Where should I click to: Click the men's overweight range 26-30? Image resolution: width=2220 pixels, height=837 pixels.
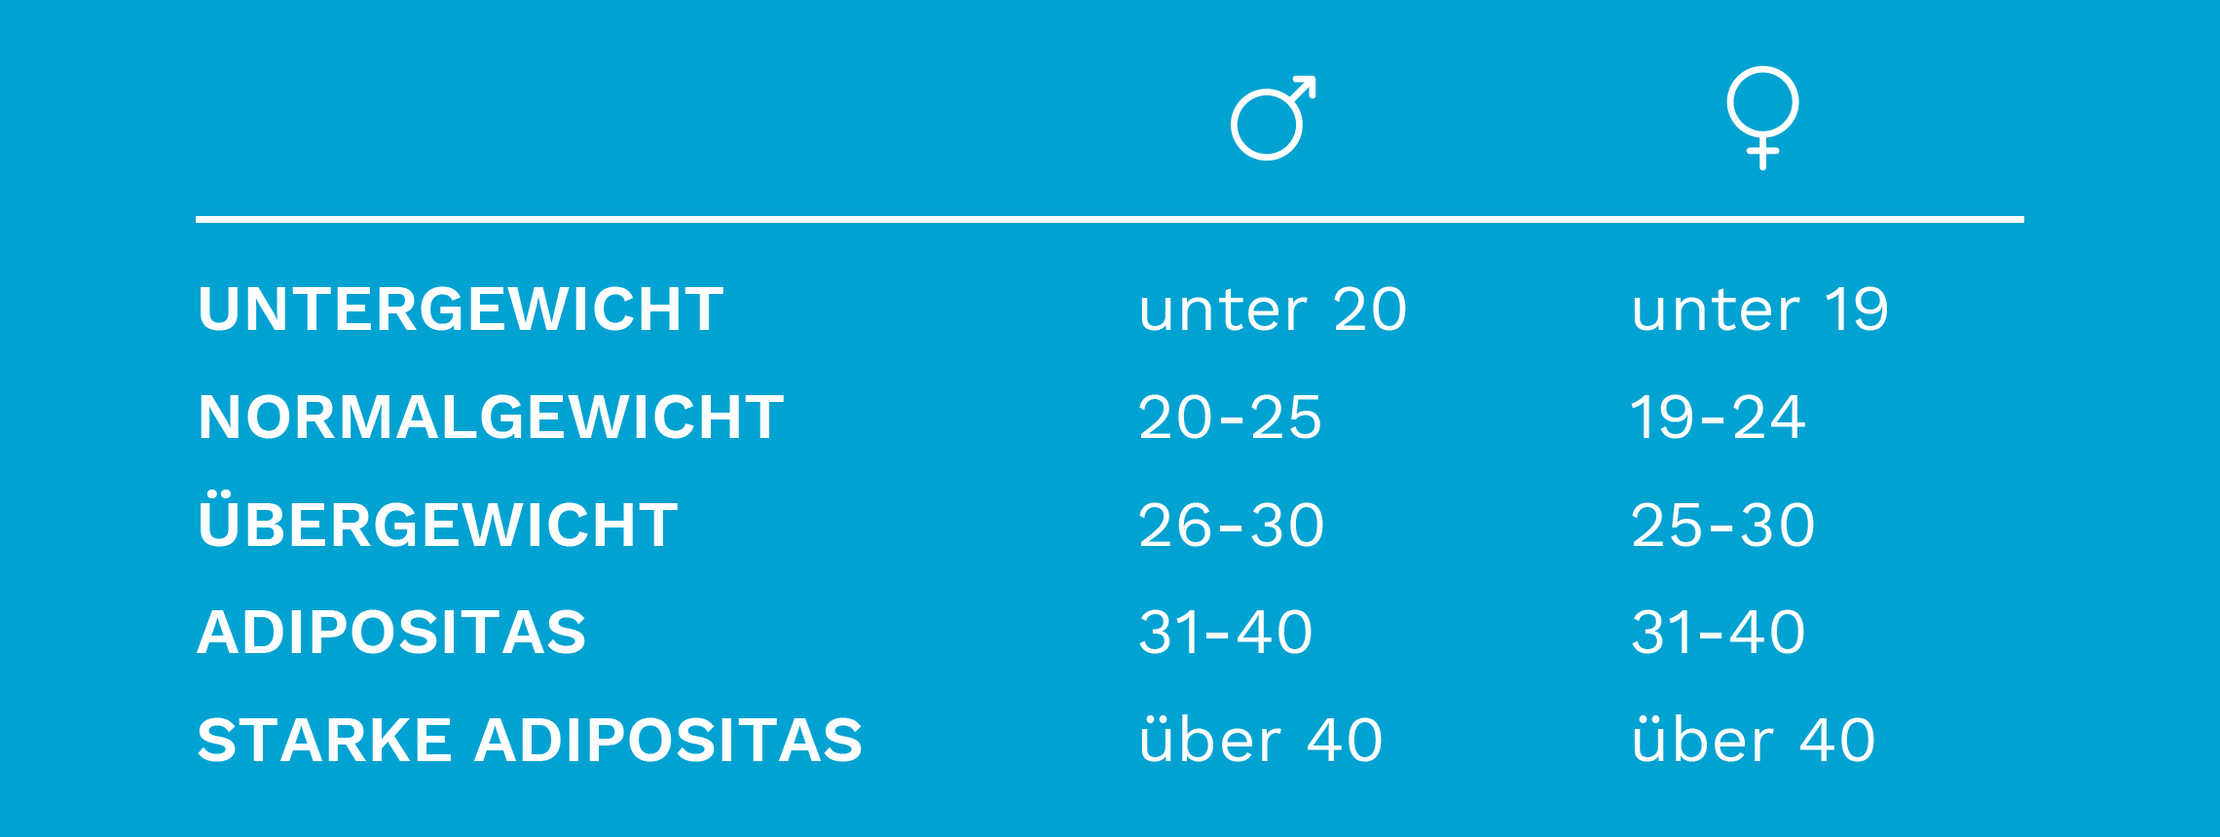click(x=1231, y=525)
